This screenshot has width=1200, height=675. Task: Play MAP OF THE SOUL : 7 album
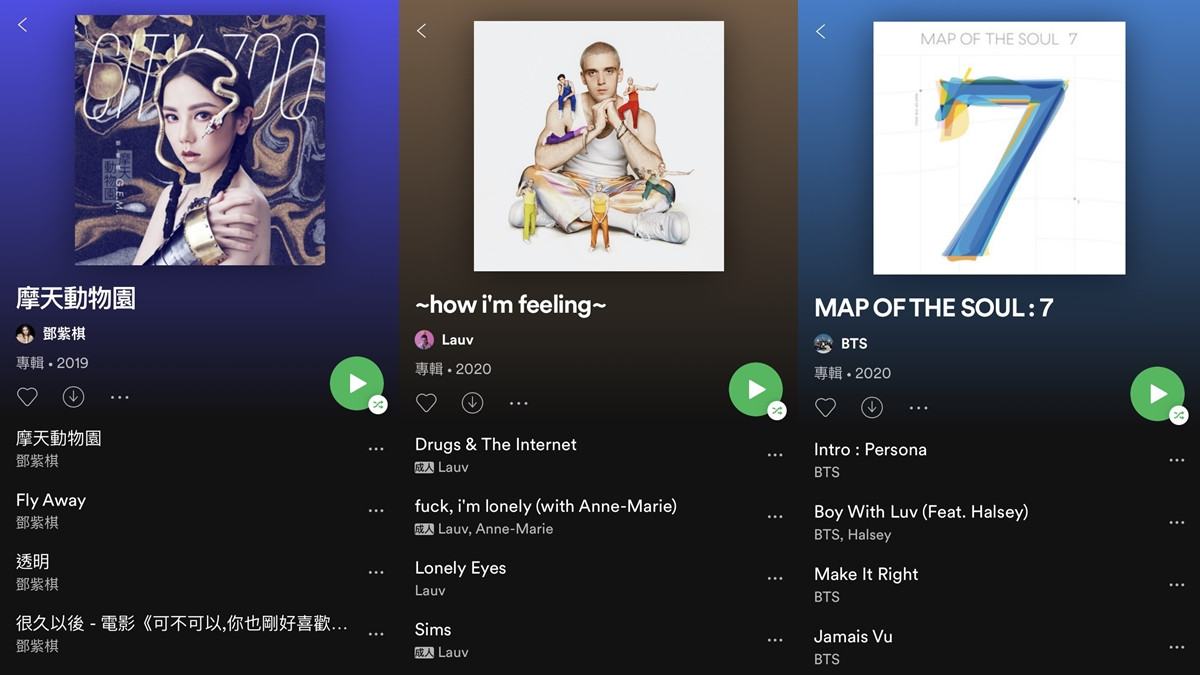coord(1157,394)
